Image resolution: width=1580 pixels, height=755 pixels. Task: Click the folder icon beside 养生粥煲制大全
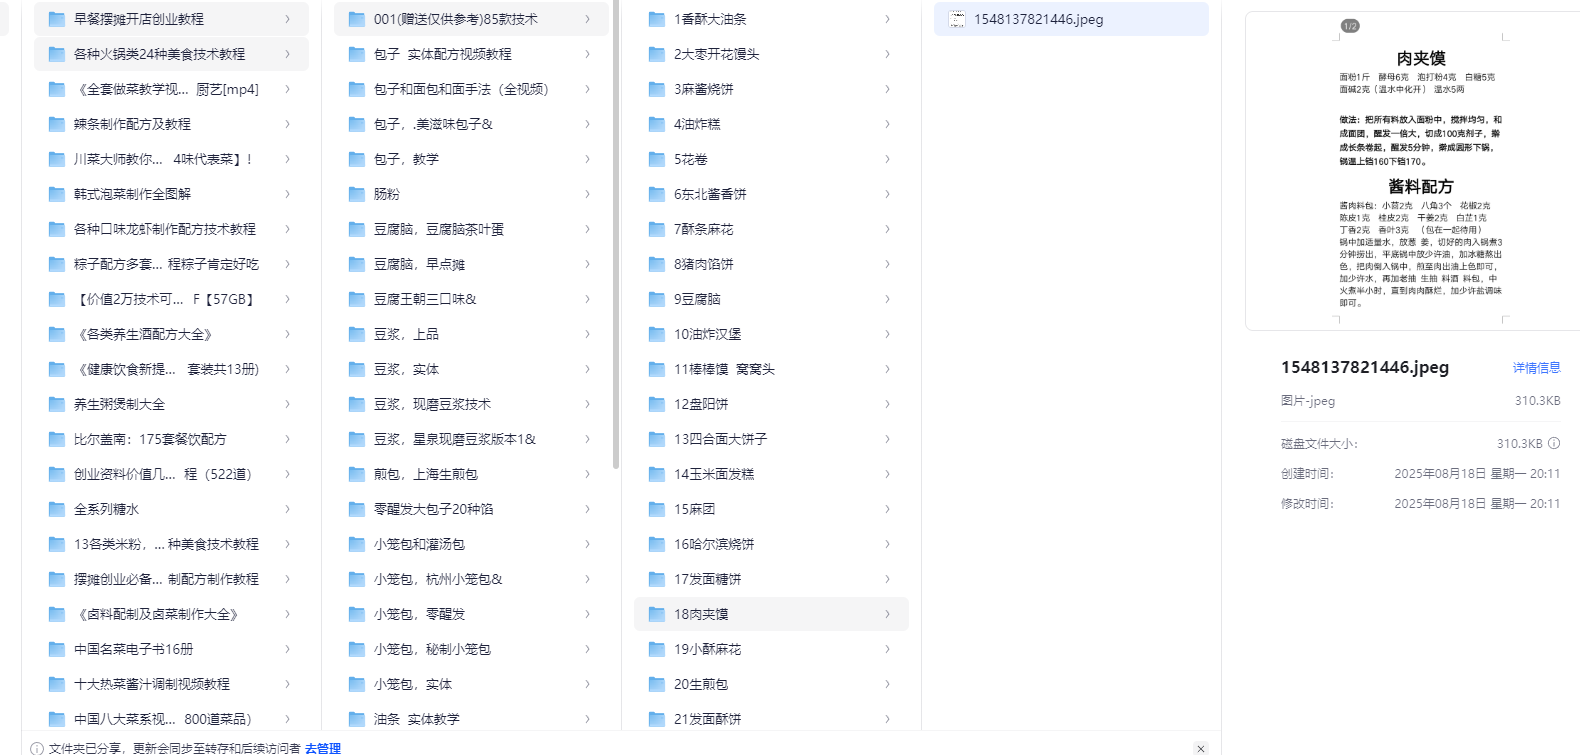tap(57, 404)
